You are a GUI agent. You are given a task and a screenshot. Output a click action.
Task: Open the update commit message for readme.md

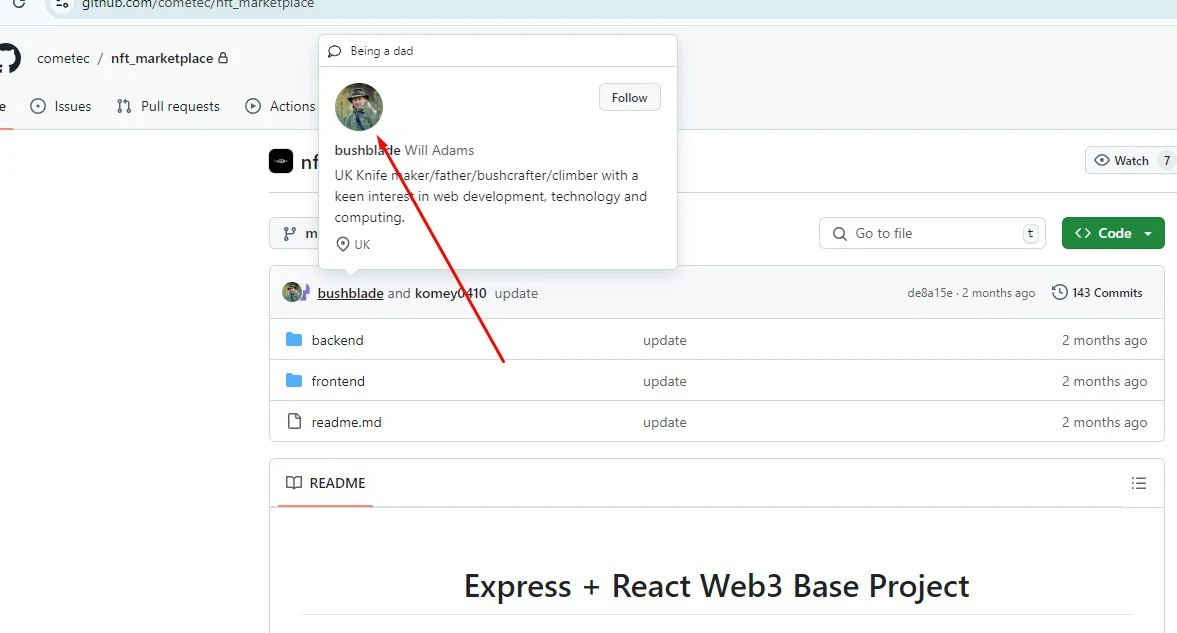point(664,423)
